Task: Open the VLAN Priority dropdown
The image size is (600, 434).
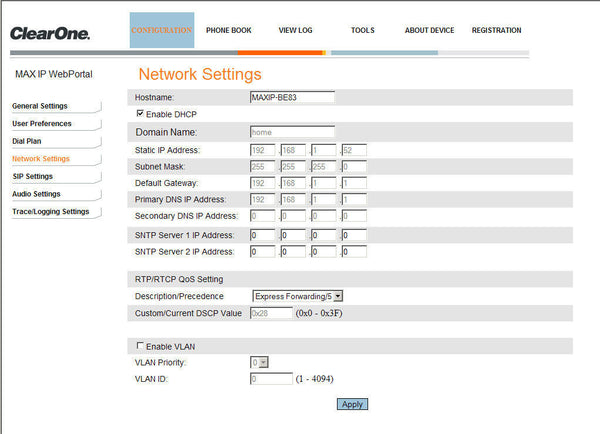Action: [x=259, y=362]
